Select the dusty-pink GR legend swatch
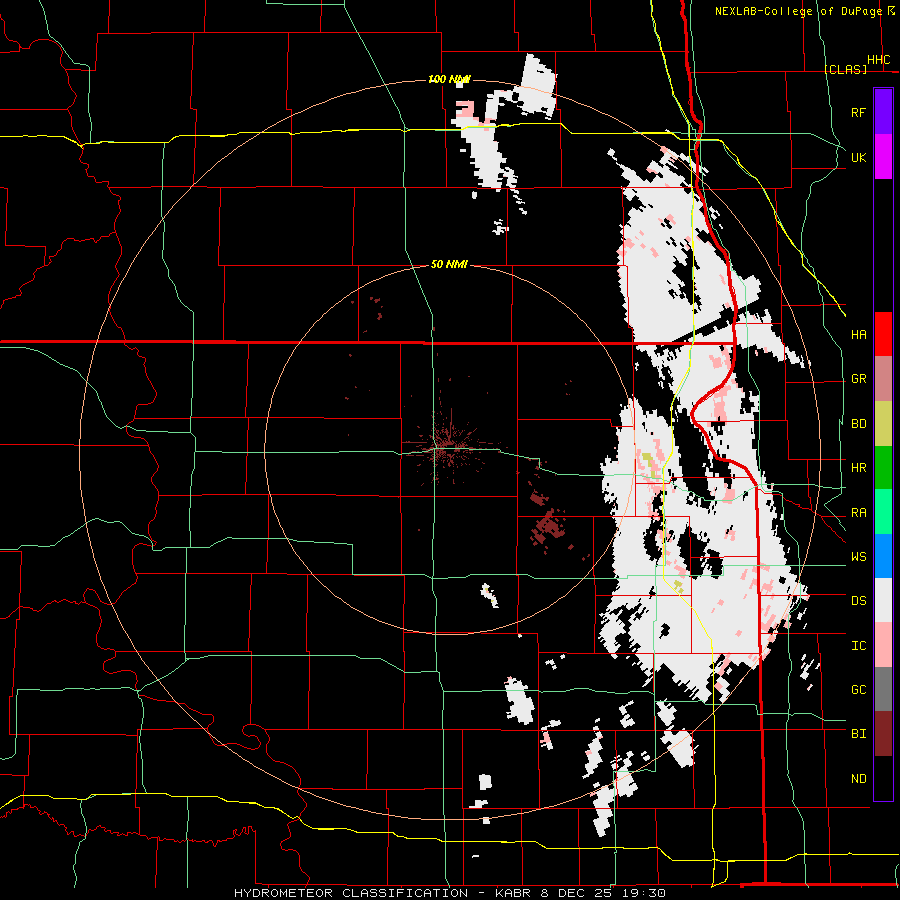The width and height of the screenshot is (900, 900). click(x=883, y=379)
